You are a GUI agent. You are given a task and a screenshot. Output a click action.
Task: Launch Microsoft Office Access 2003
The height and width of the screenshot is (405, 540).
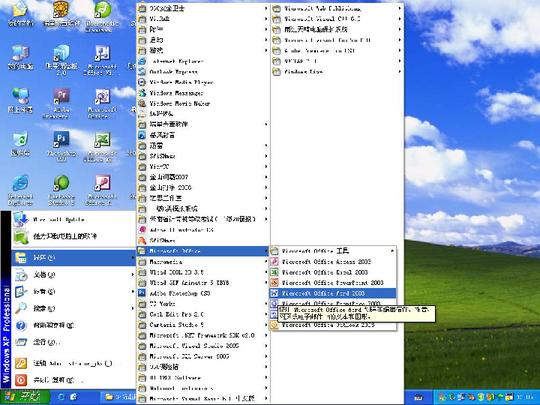pos(332,261)
